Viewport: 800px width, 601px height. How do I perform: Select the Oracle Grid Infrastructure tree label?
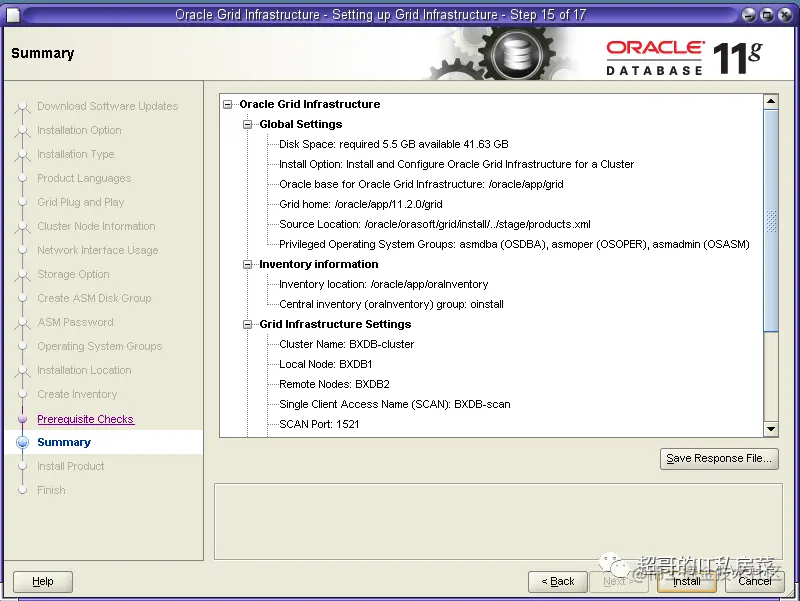(310, 104)
